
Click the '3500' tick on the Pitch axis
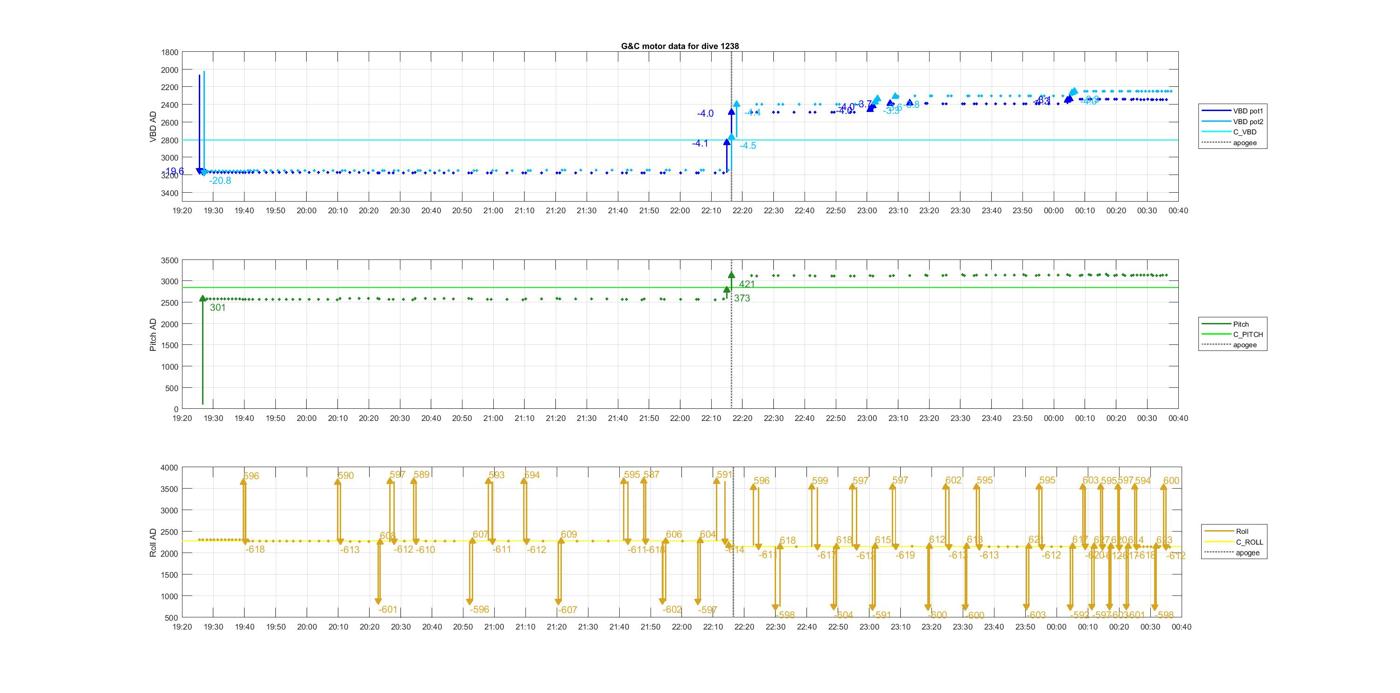170,260
